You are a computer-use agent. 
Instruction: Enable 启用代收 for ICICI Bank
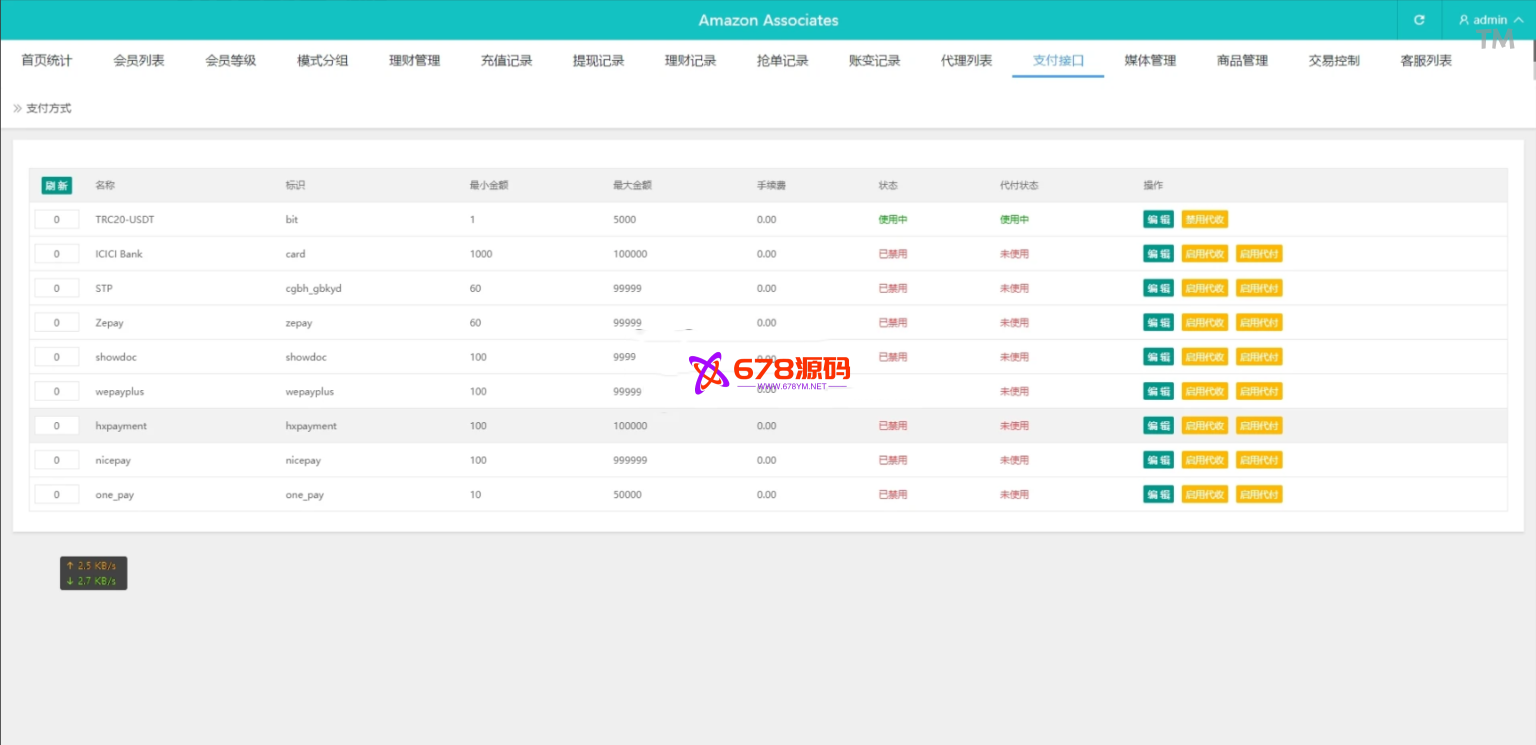point(1204,254)
